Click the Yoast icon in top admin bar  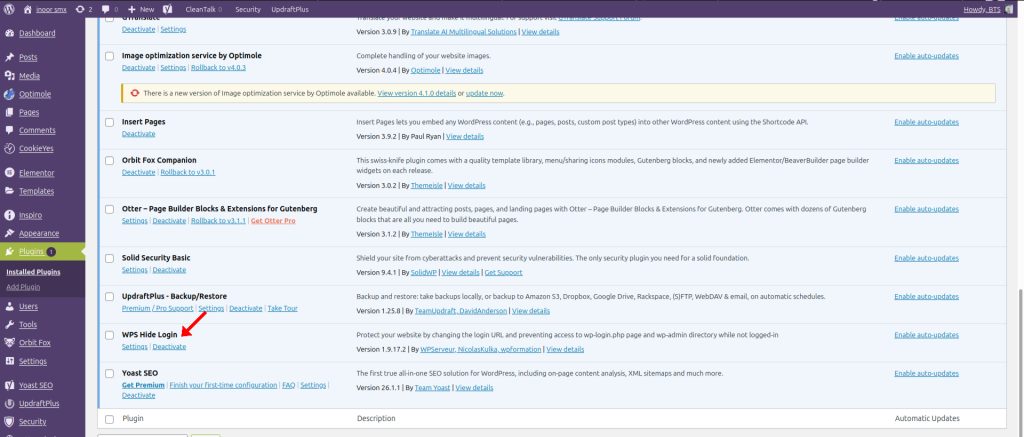pos(166,9)
